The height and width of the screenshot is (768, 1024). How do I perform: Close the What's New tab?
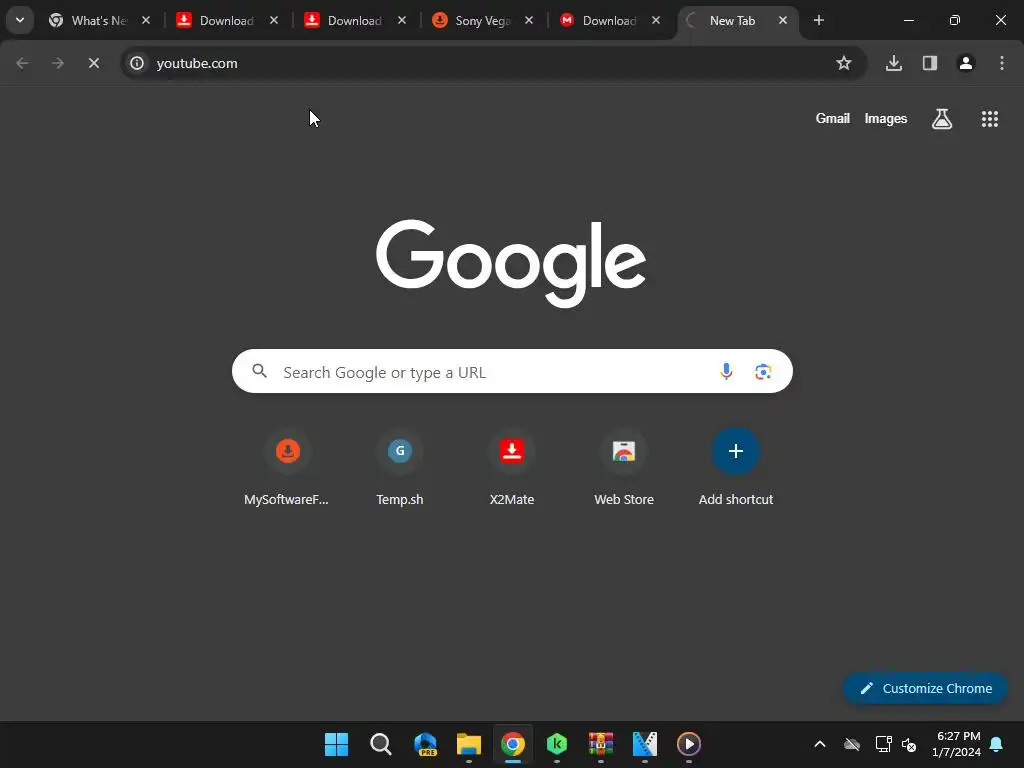(x=146, y=20)
